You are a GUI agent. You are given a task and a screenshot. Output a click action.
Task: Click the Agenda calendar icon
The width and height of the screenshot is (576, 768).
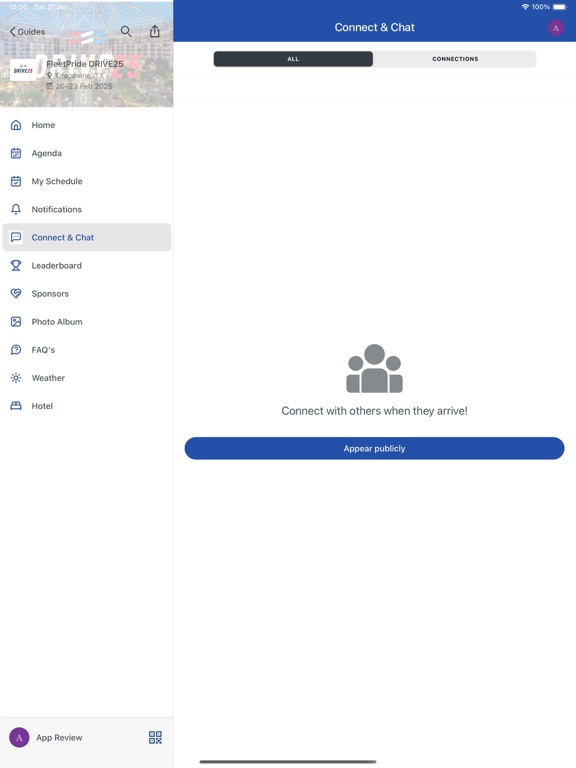(16, 153)
